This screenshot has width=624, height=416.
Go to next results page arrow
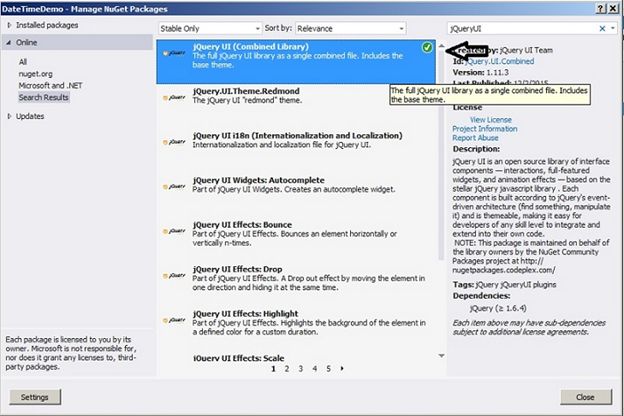[x=342, y=369]
